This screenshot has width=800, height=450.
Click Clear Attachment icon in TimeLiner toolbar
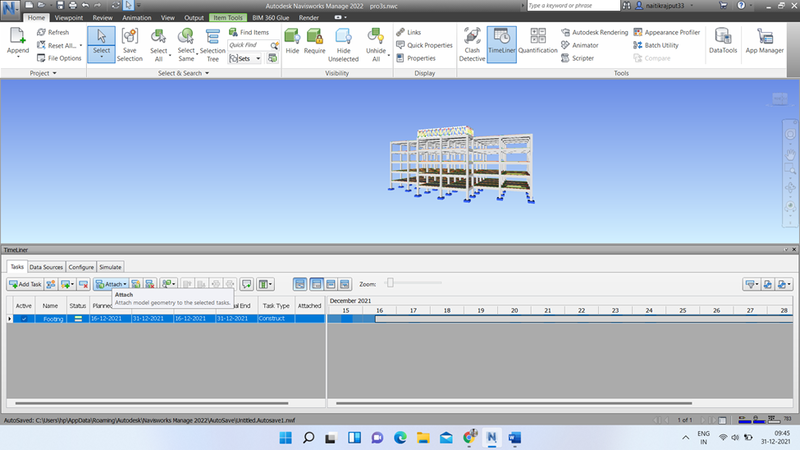(x=149, y=284)
